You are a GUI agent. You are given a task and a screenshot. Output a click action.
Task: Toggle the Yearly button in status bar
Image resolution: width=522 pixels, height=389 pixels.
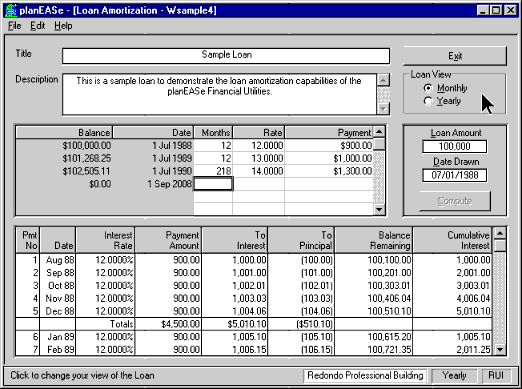(x=454, y=375)
